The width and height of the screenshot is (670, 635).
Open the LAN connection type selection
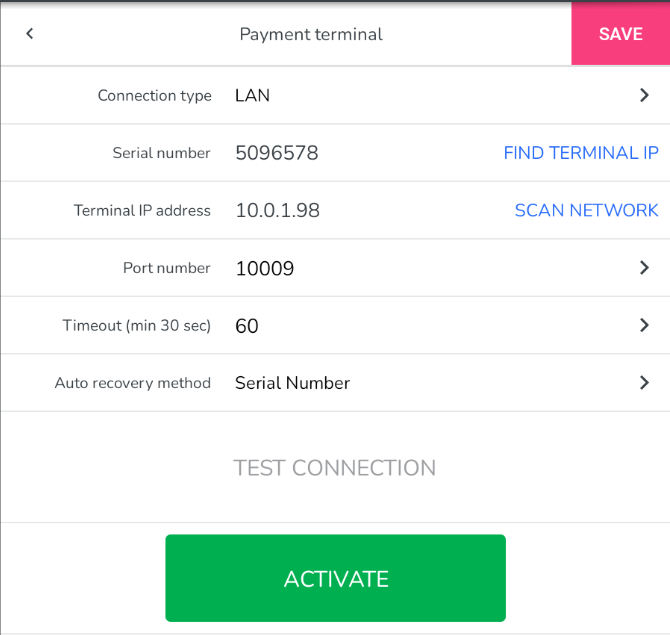[x=253, y=96]
